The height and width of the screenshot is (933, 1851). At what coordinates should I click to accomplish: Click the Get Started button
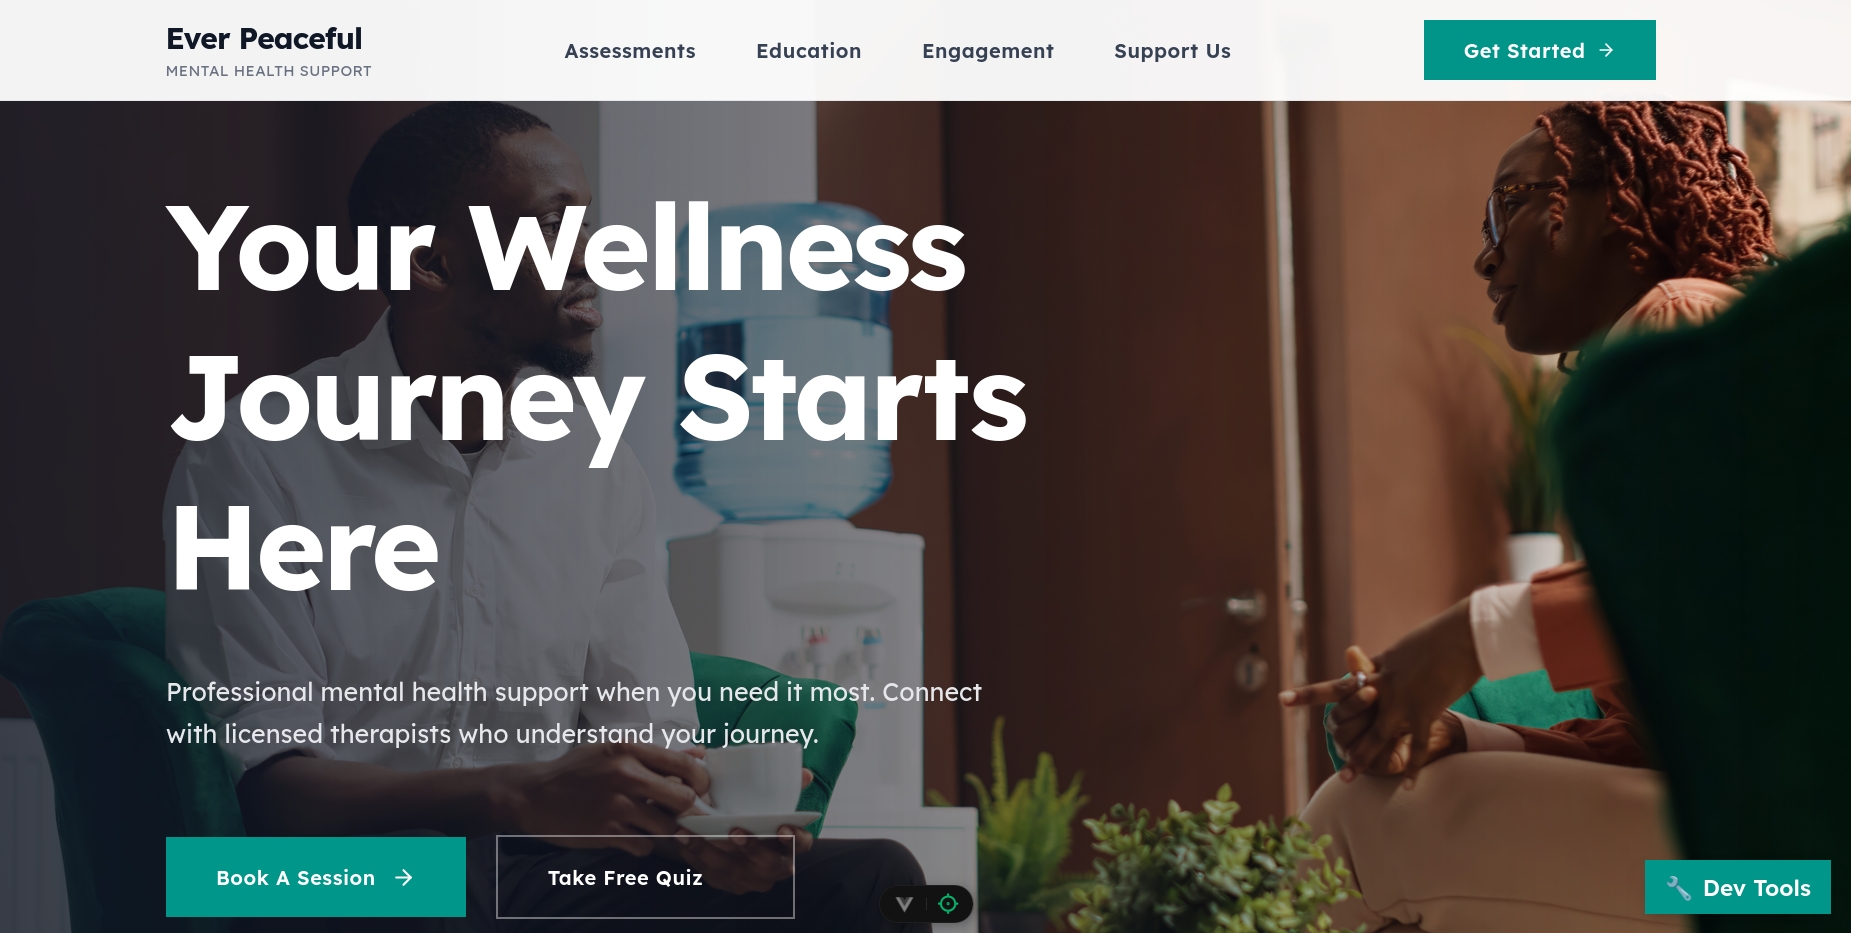click(x=1540, y=50)
